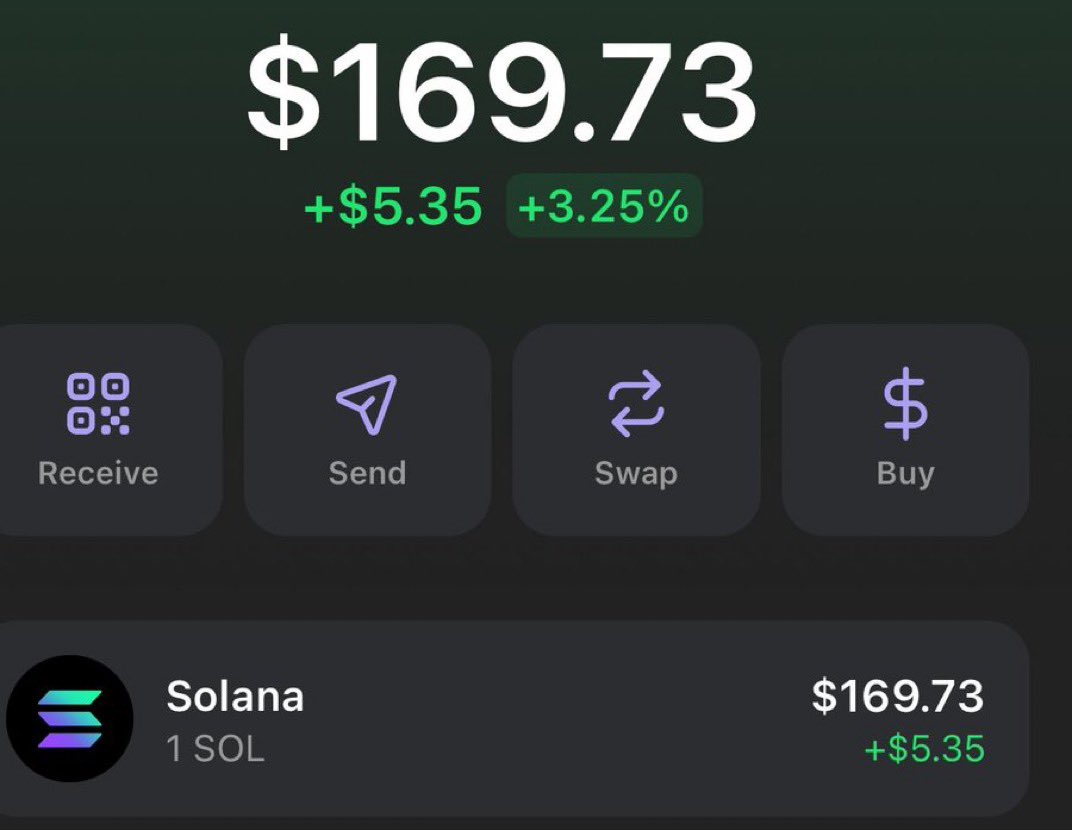Click the 1 SOL amount text

pos(215,749)
